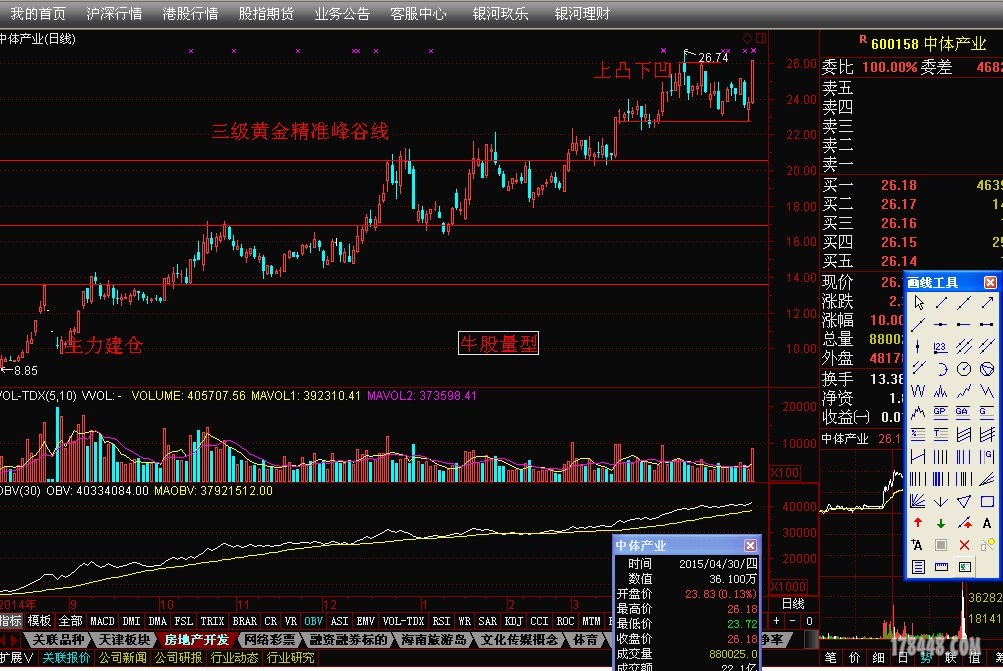The width and height of the screenshot is (1003, 671).
Task: Select the GA lines tool
Action: pyautogui.click(x=963, y=413)
